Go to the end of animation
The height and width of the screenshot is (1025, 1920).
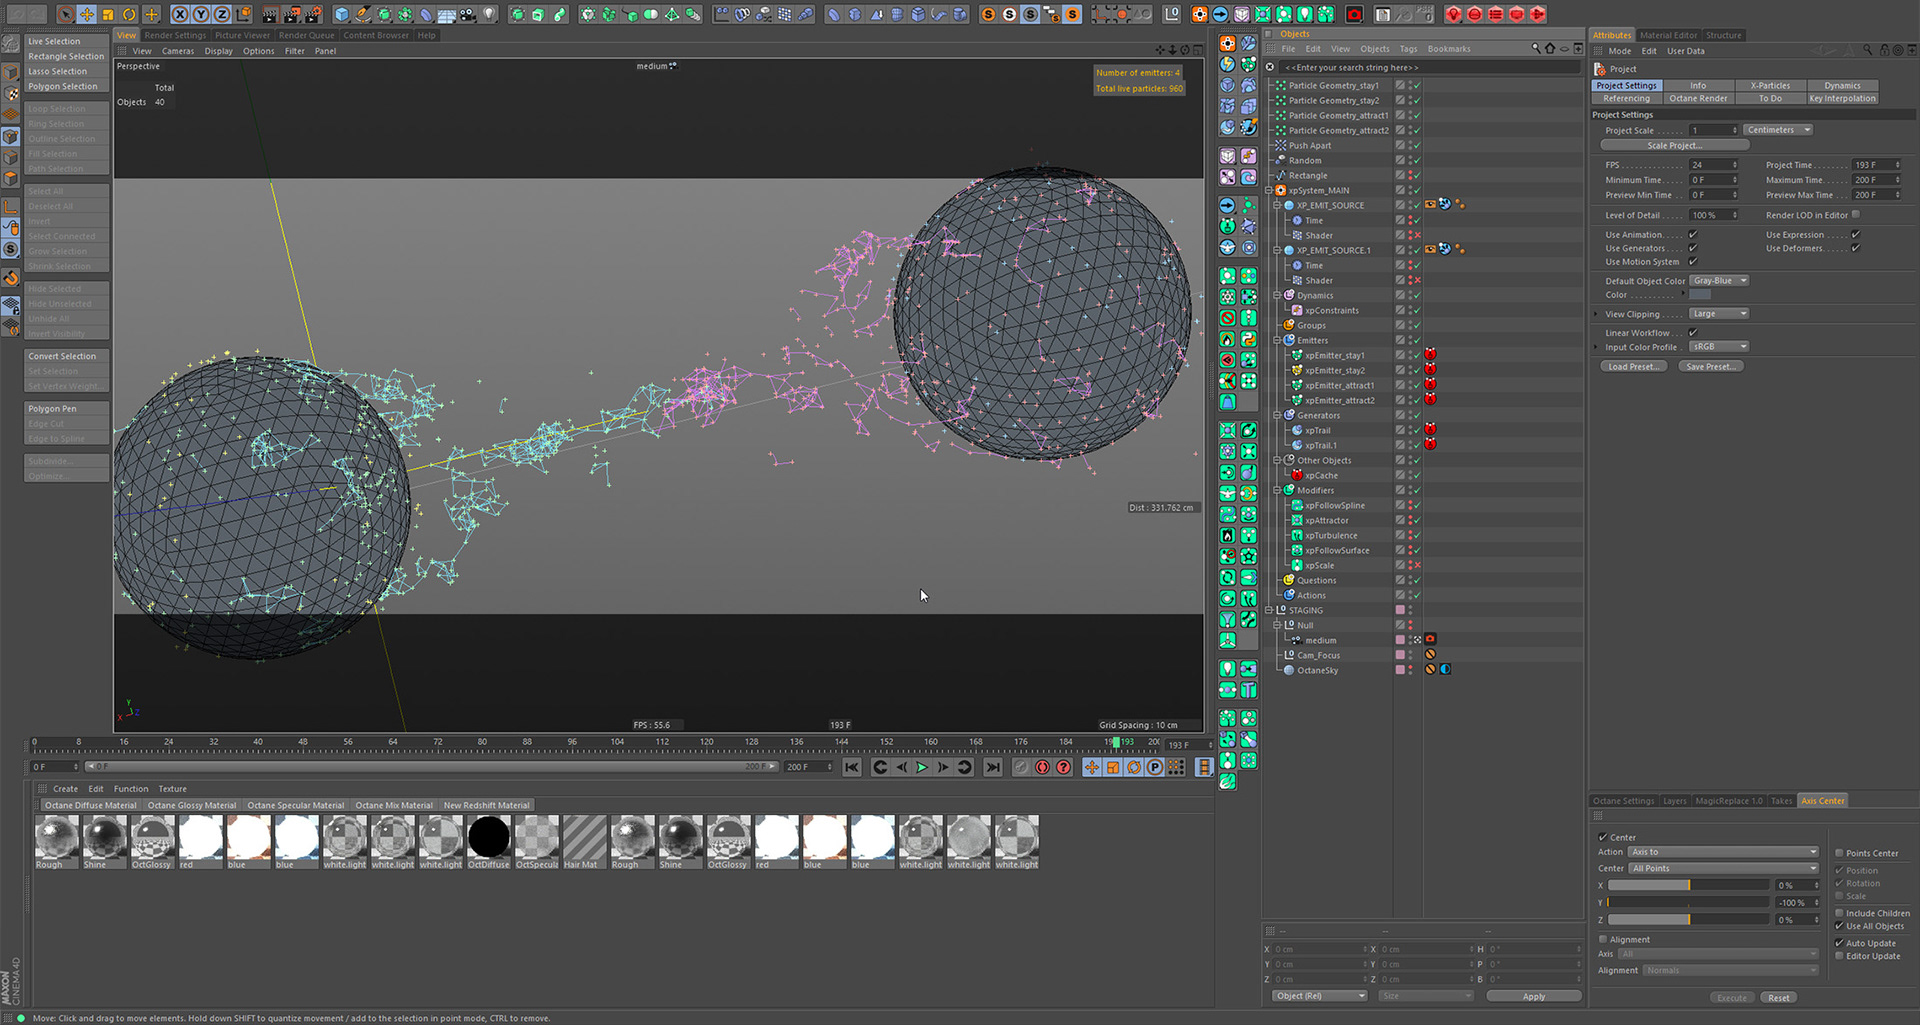[x=992, y=767]
